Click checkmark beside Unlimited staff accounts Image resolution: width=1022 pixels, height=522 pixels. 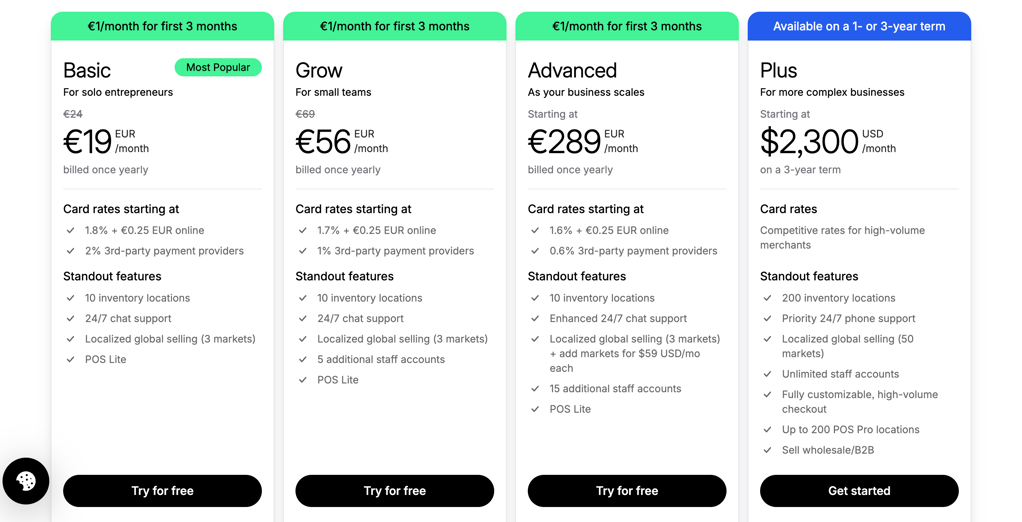point(768,374)
